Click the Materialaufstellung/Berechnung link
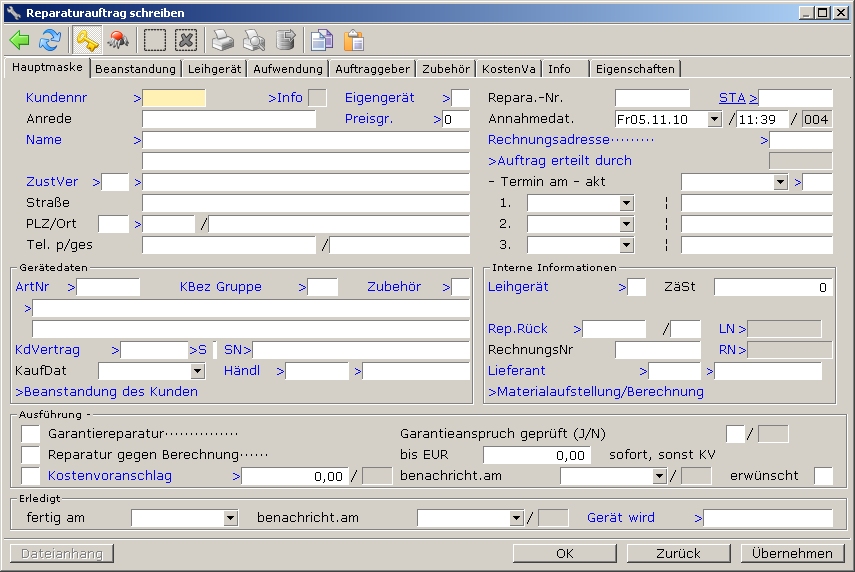This screenshot has height=572, width=855. pos(595,392)
